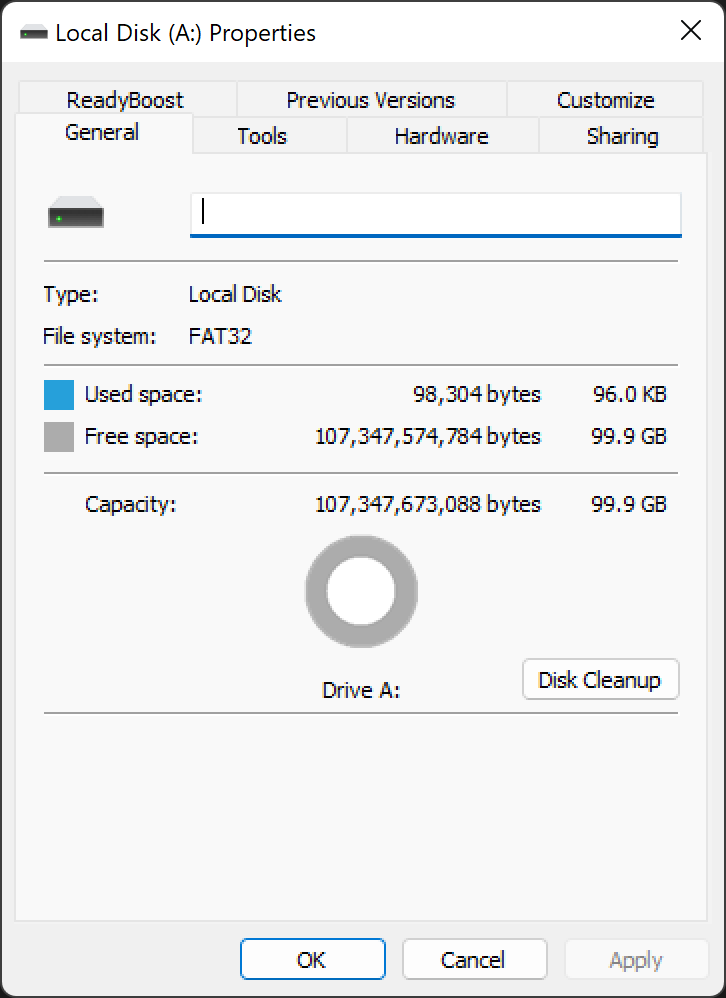Confirm with the OK button
The width and height of the screenshot is (726, 998).
coord(312,959)
